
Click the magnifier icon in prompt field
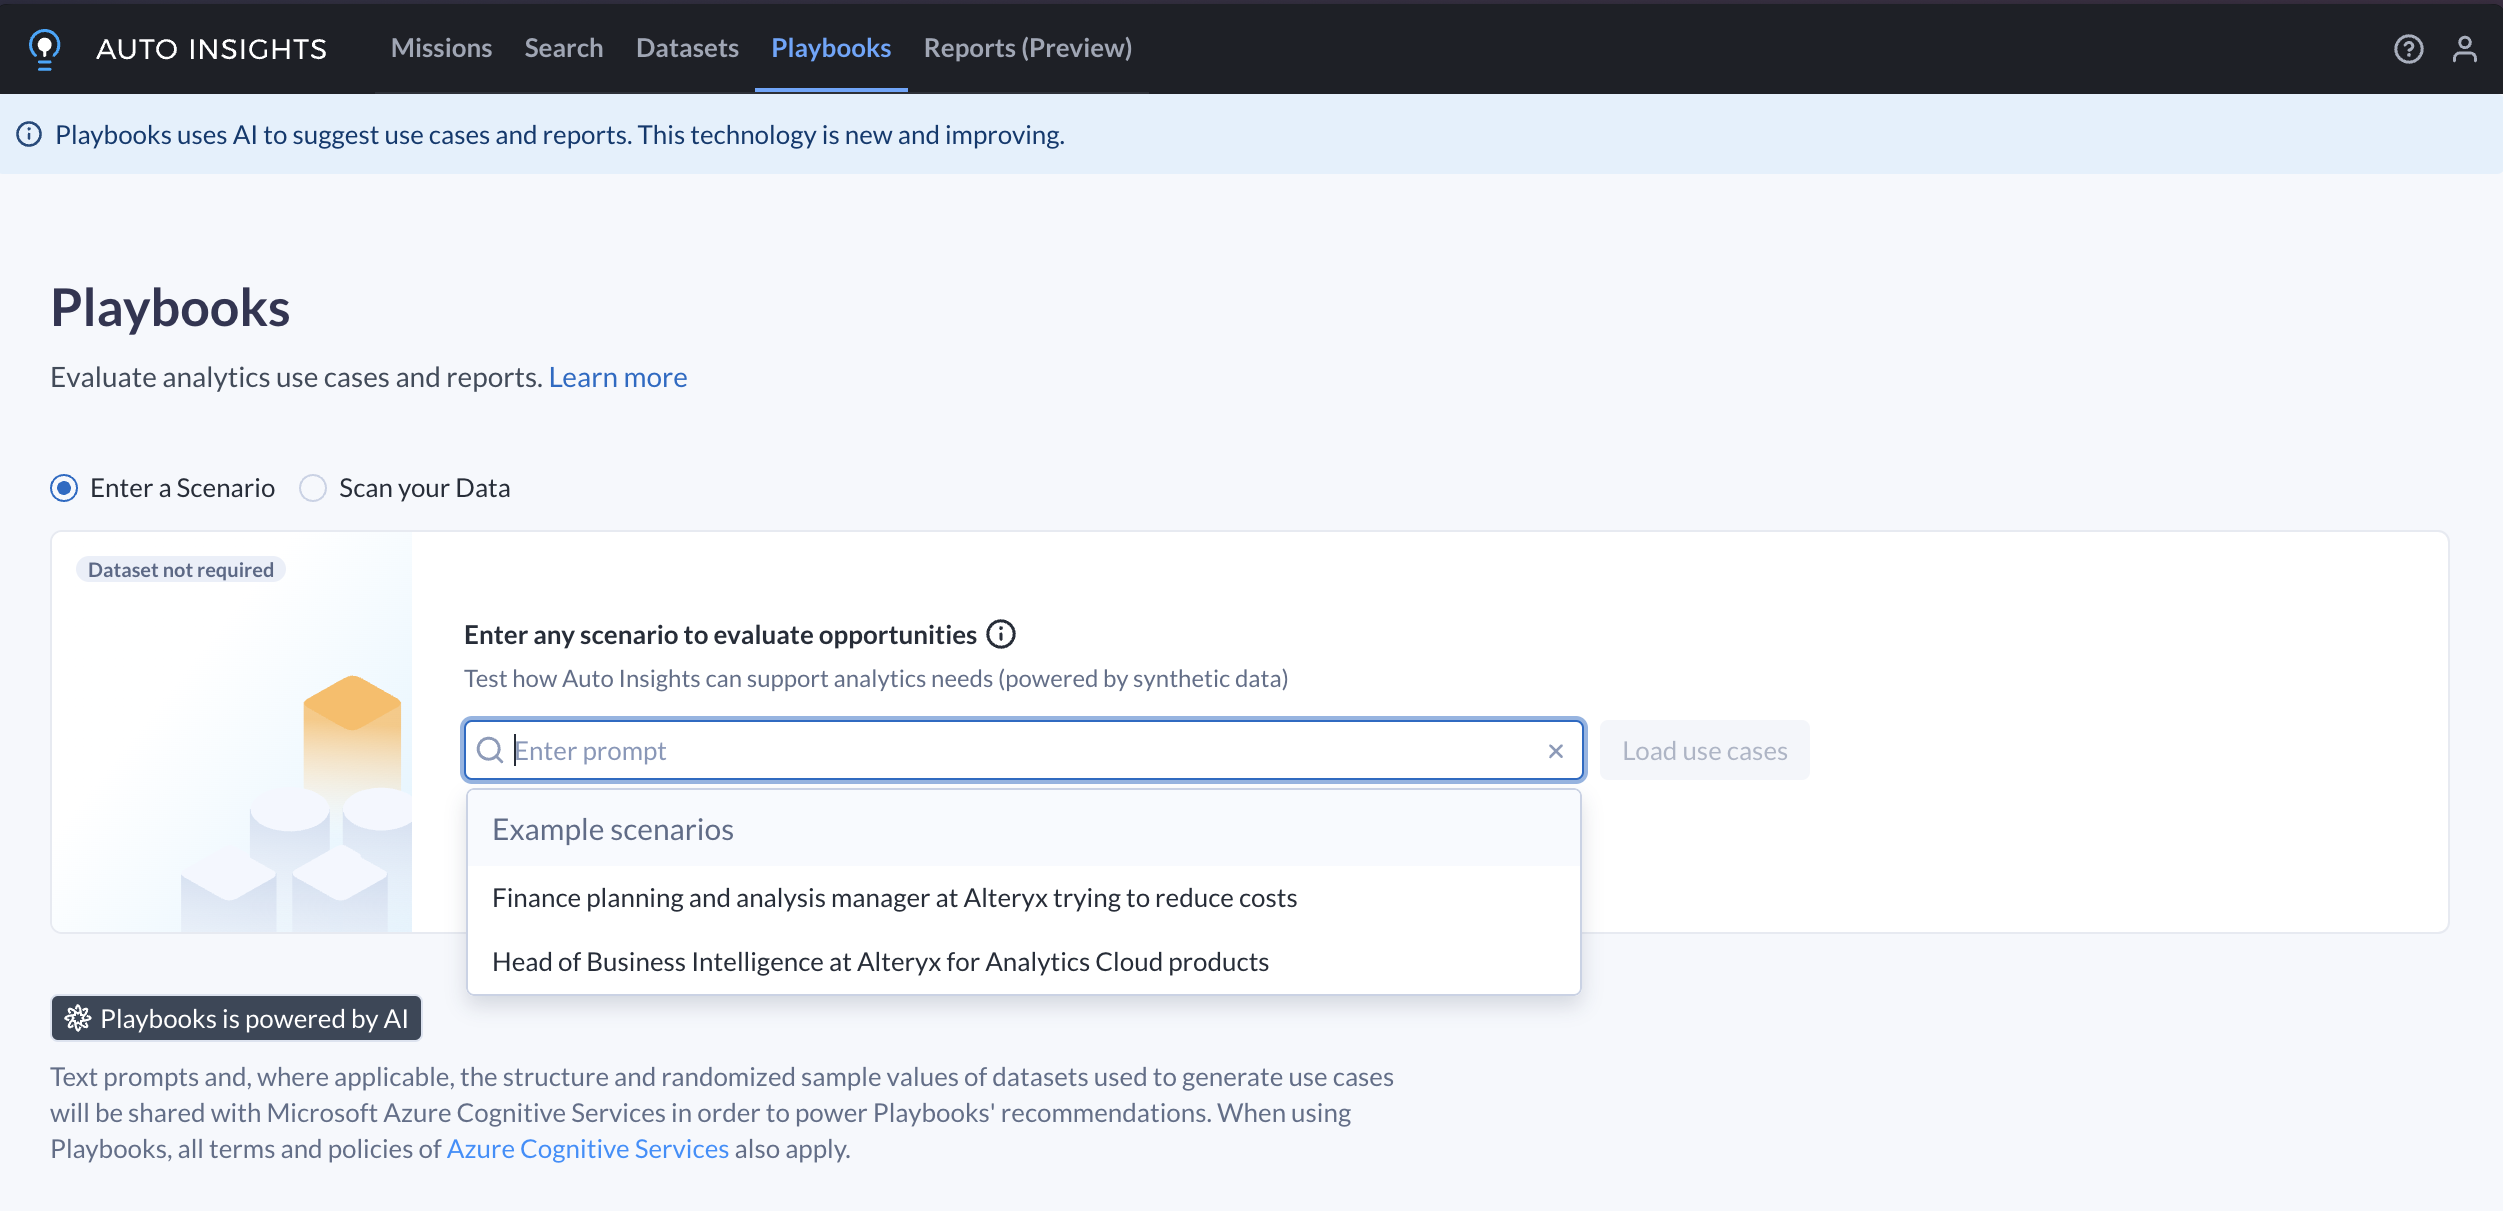[490, 750]
